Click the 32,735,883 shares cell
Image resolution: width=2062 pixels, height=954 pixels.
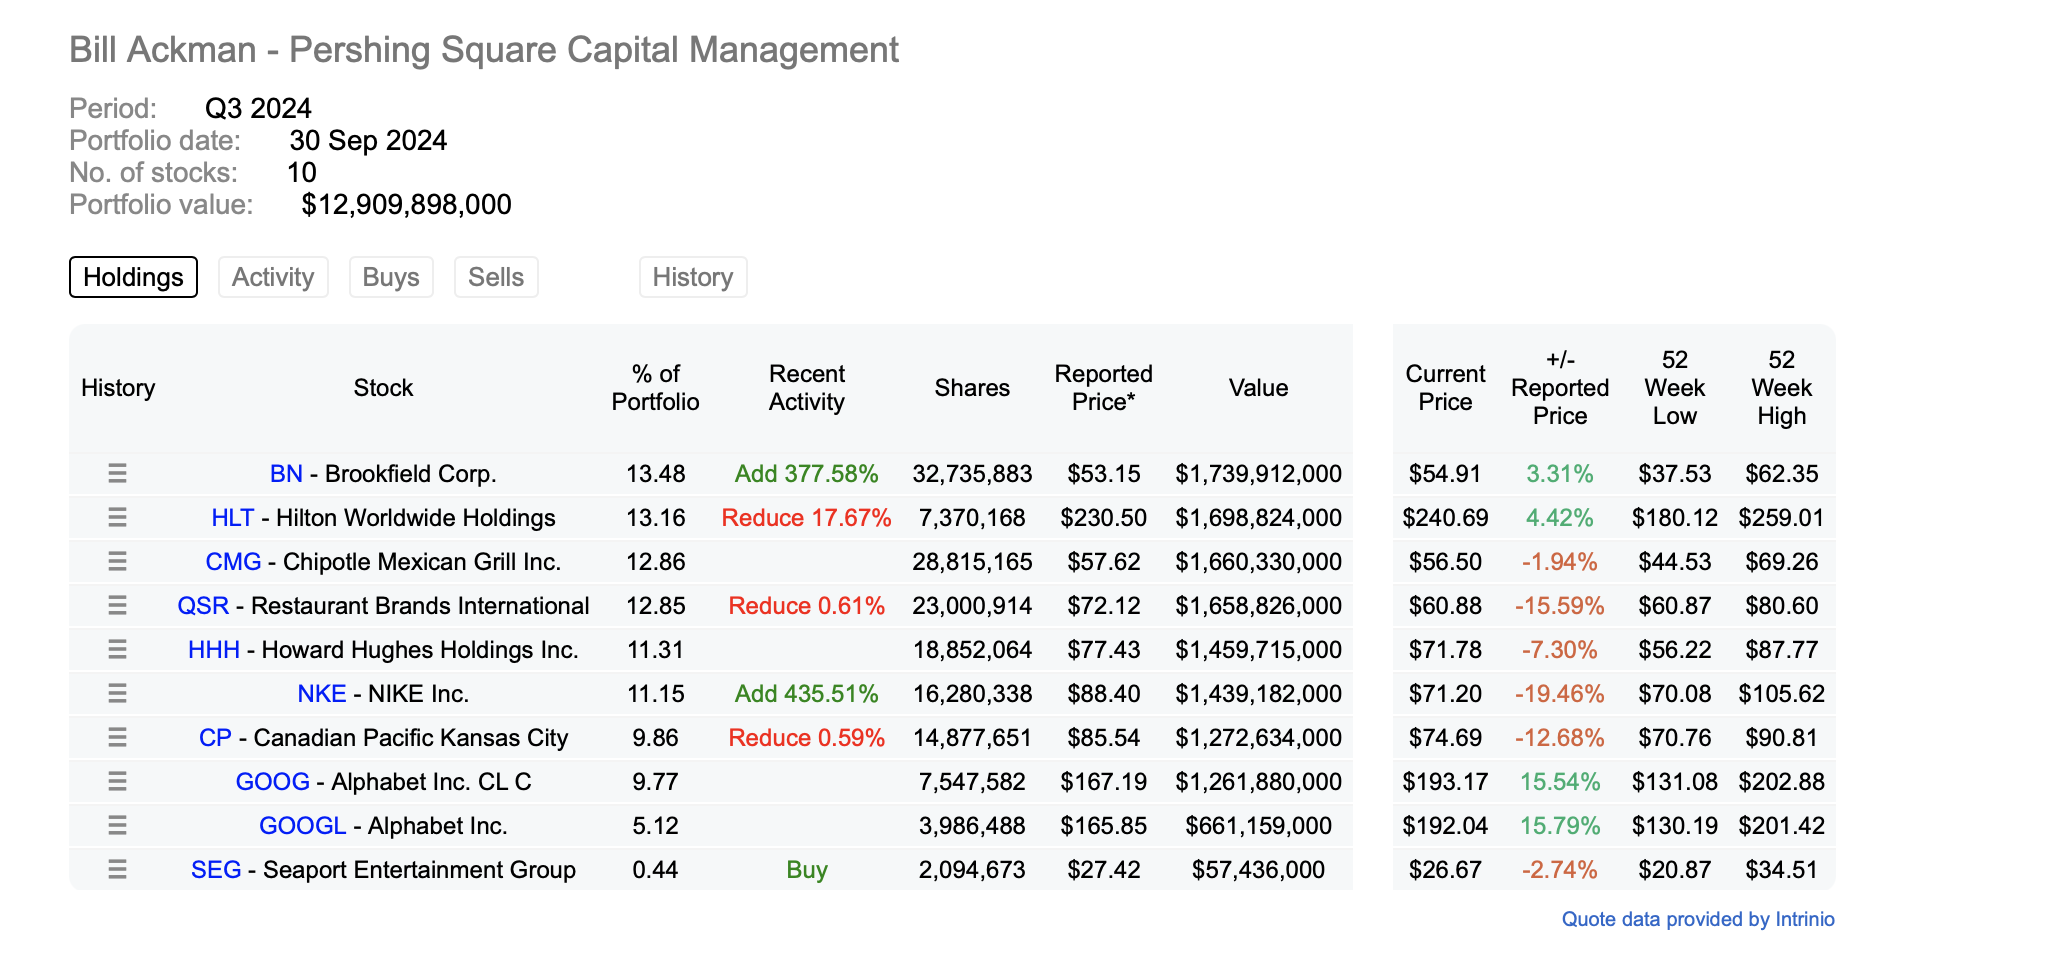[x=972, y=473]
